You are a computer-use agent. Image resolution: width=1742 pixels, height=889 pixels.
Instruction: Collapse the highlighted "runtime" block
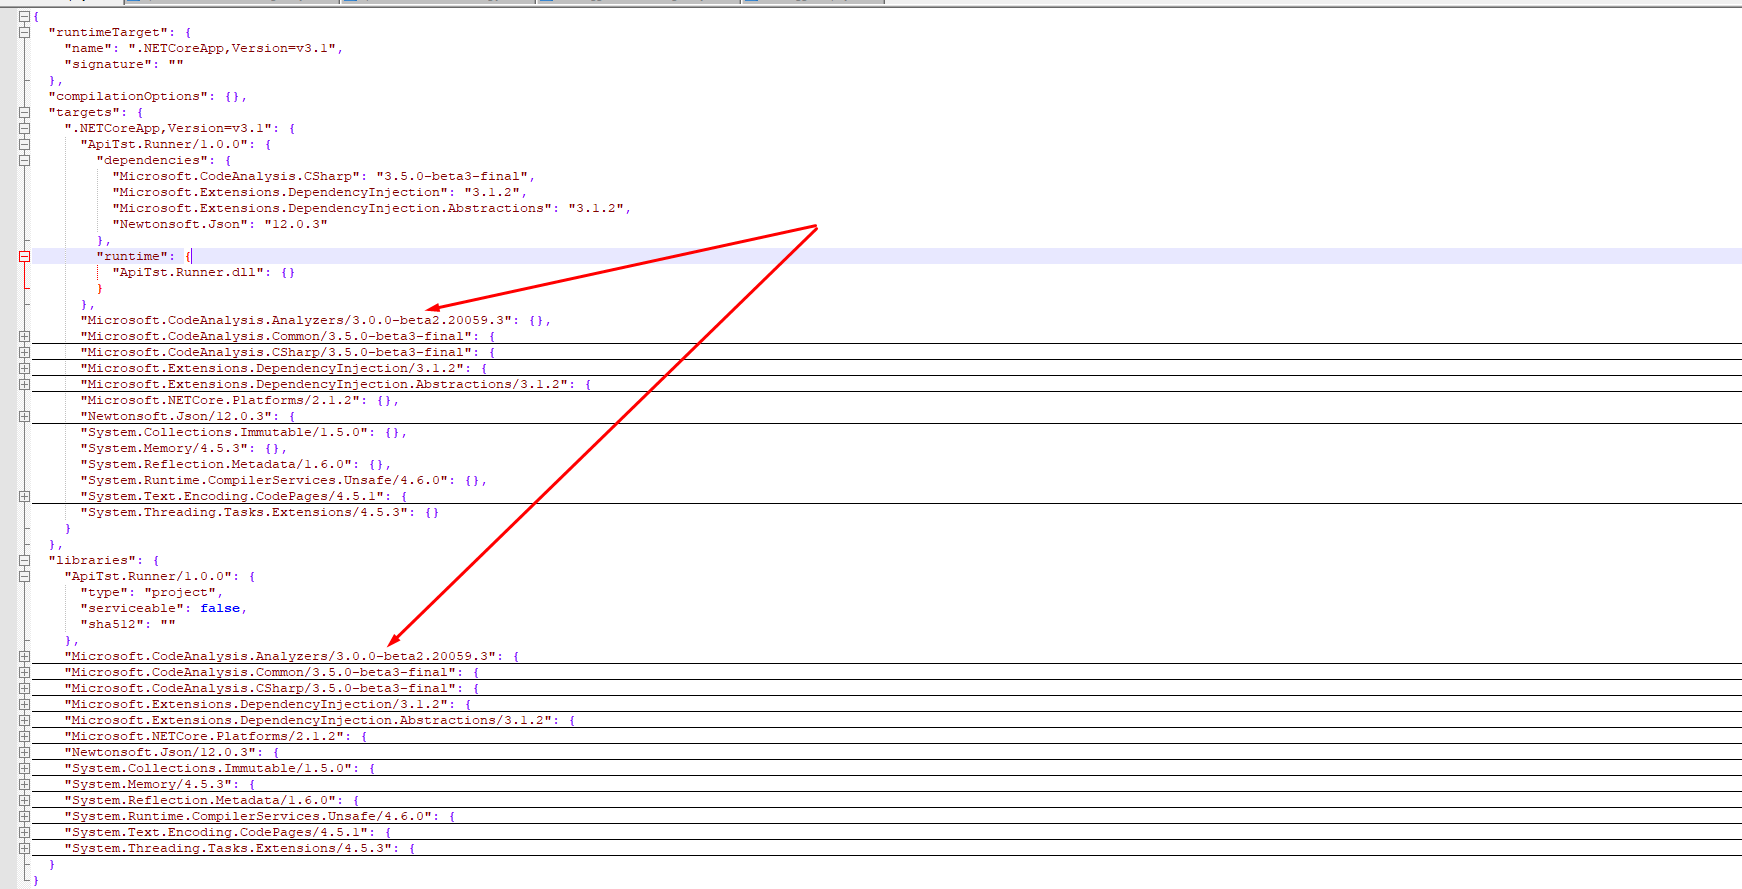[x=24, y=256]
